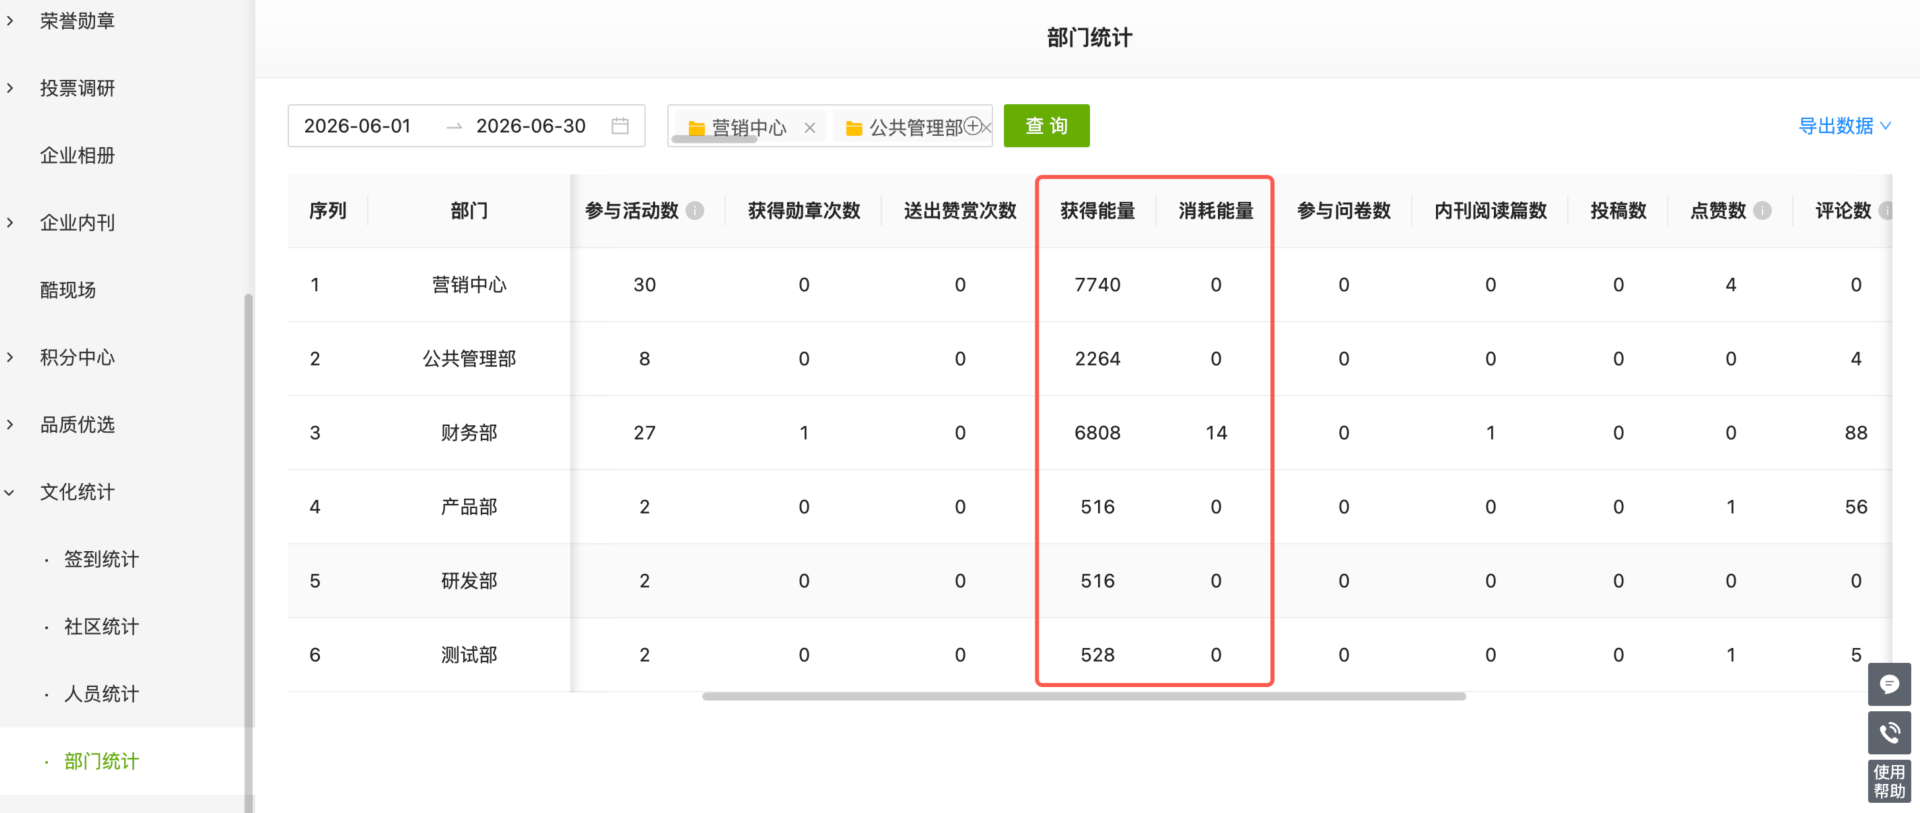Click the 6808 energy value
1920x813 pixels.
(1098, 433)
